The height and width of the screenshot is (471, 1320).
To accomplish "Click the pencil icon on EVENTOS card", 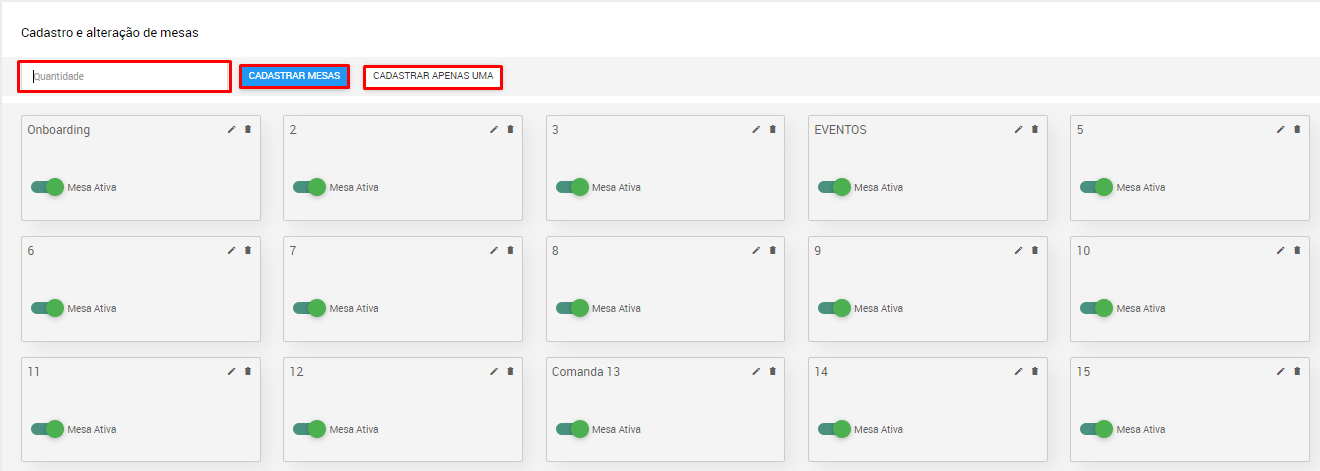I will (x=1018, y=129).
